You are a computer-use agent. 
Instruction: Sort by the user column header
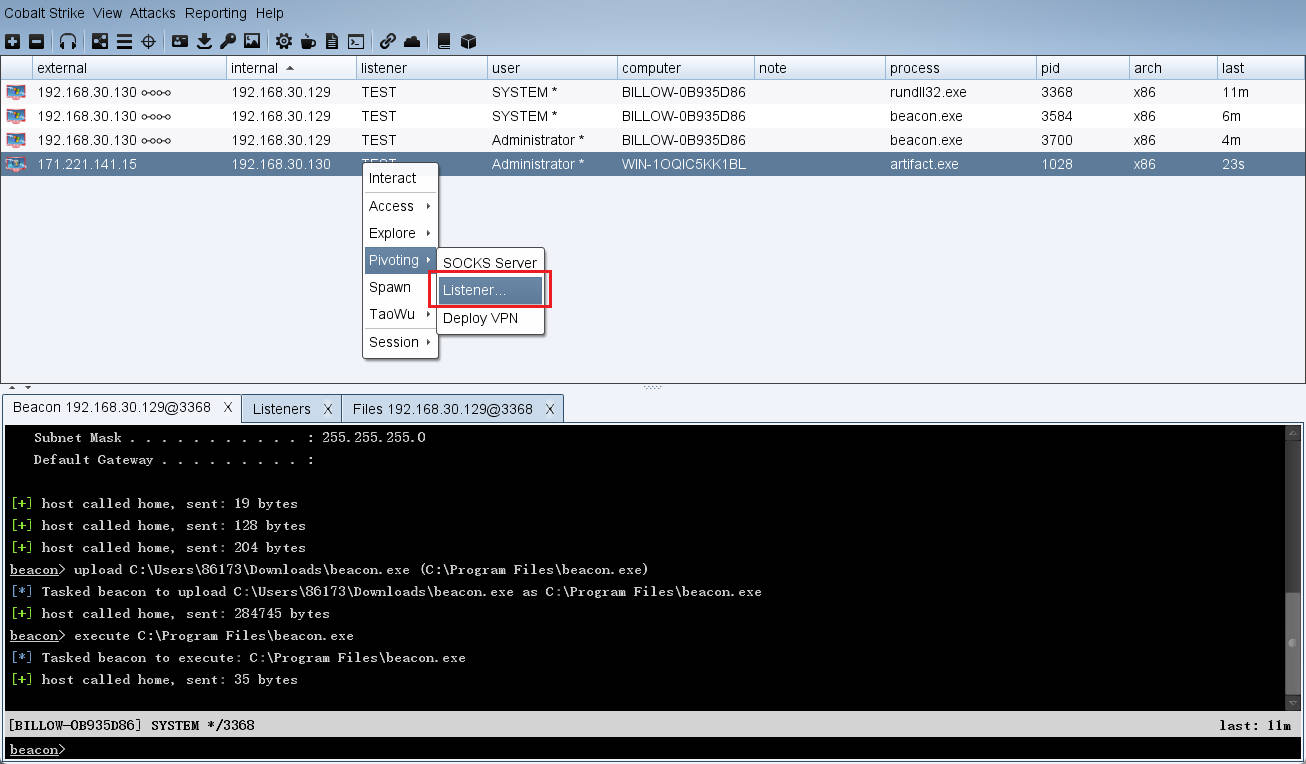click(552, 68)
